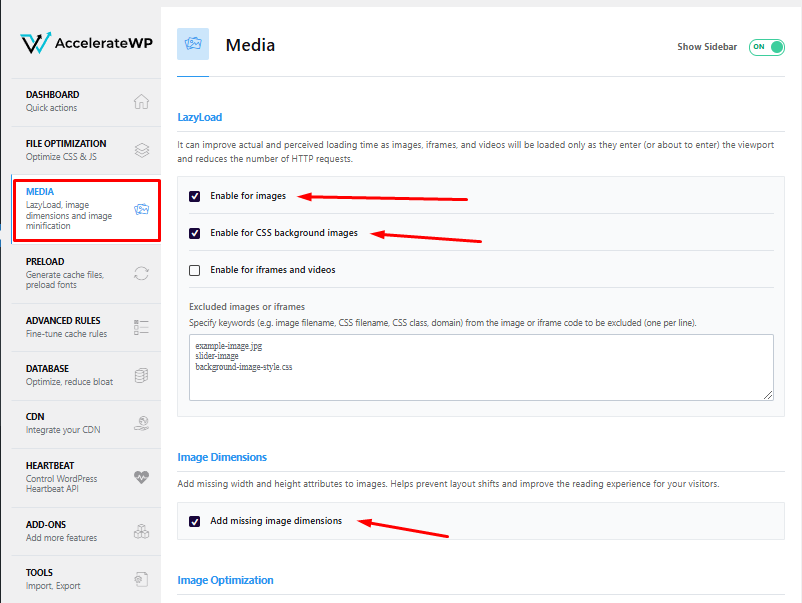This screenshot has width=802, height=603.
Task: Click the Media images icon in the sidebar
Action: pyautogui.click(x=141, y=209)
